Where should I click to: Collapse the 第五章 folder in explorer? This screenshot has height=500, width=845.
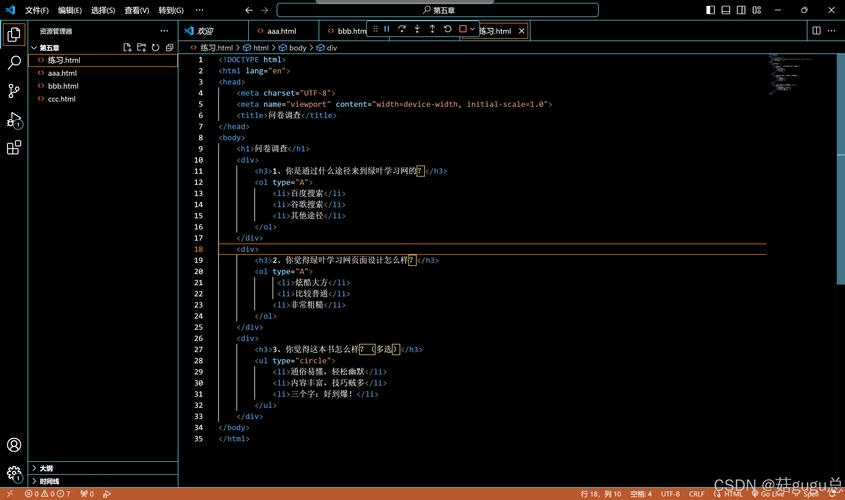[48, 47]
